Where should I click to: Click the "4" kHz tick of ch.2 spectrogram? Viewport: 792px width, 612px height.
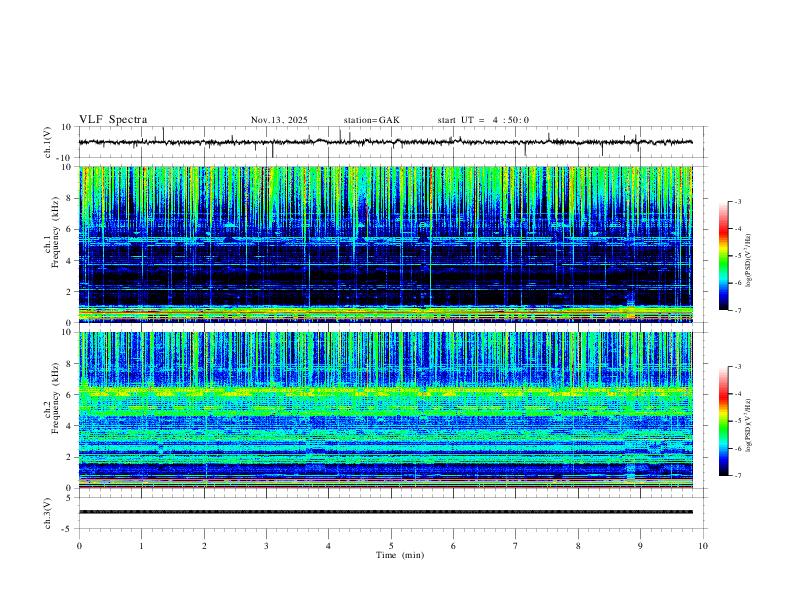point(70,426)
